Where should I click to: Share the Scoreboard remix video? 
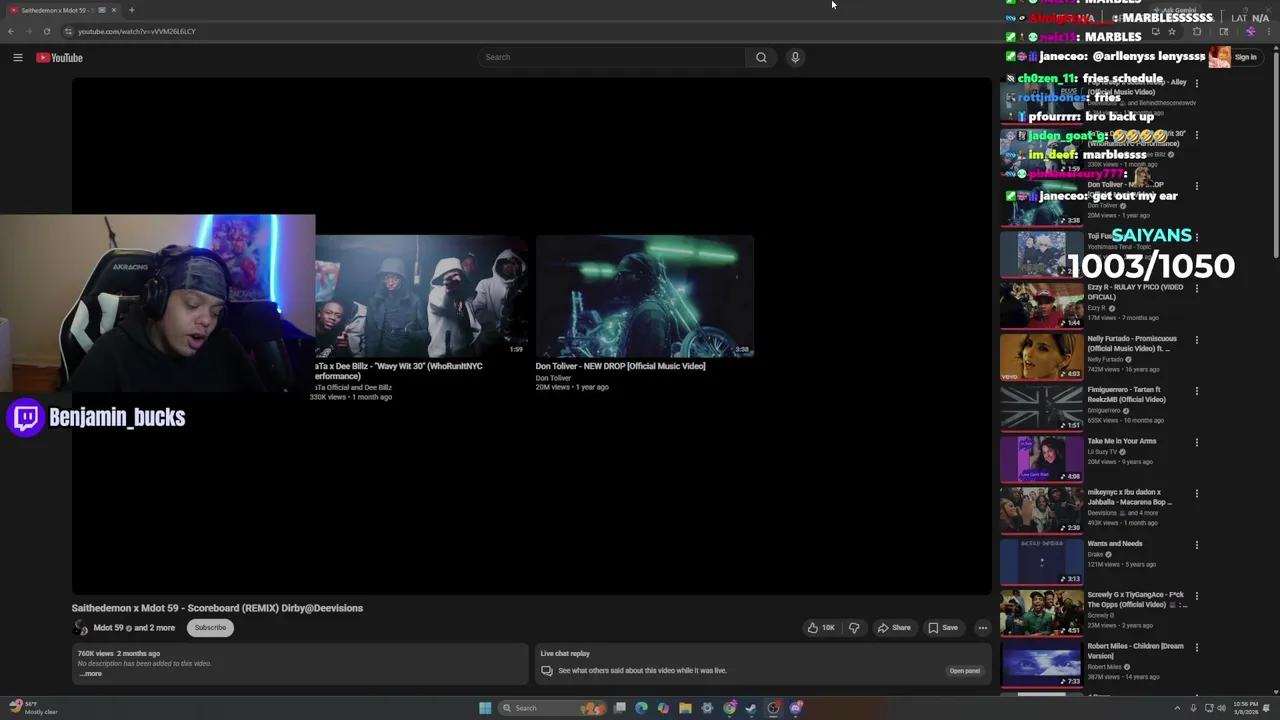[x=894, y=628]
